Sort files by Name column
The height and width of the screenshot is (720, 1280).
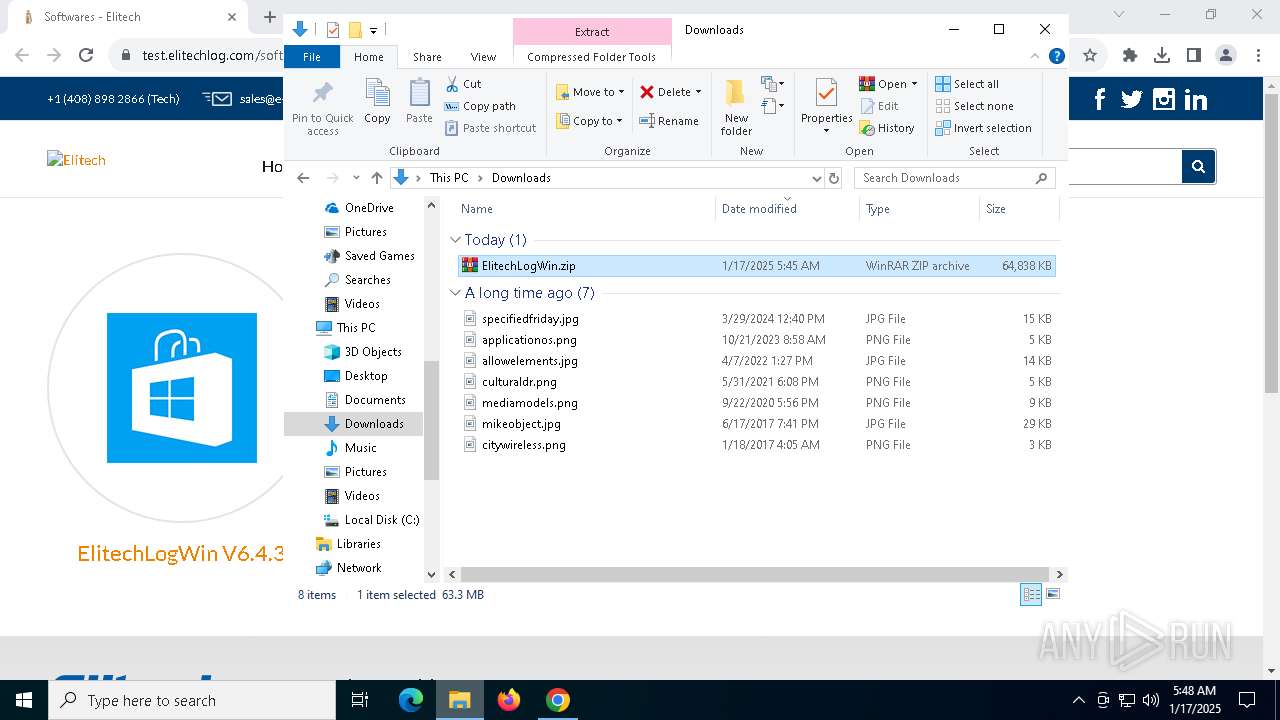tap(586, 209)
